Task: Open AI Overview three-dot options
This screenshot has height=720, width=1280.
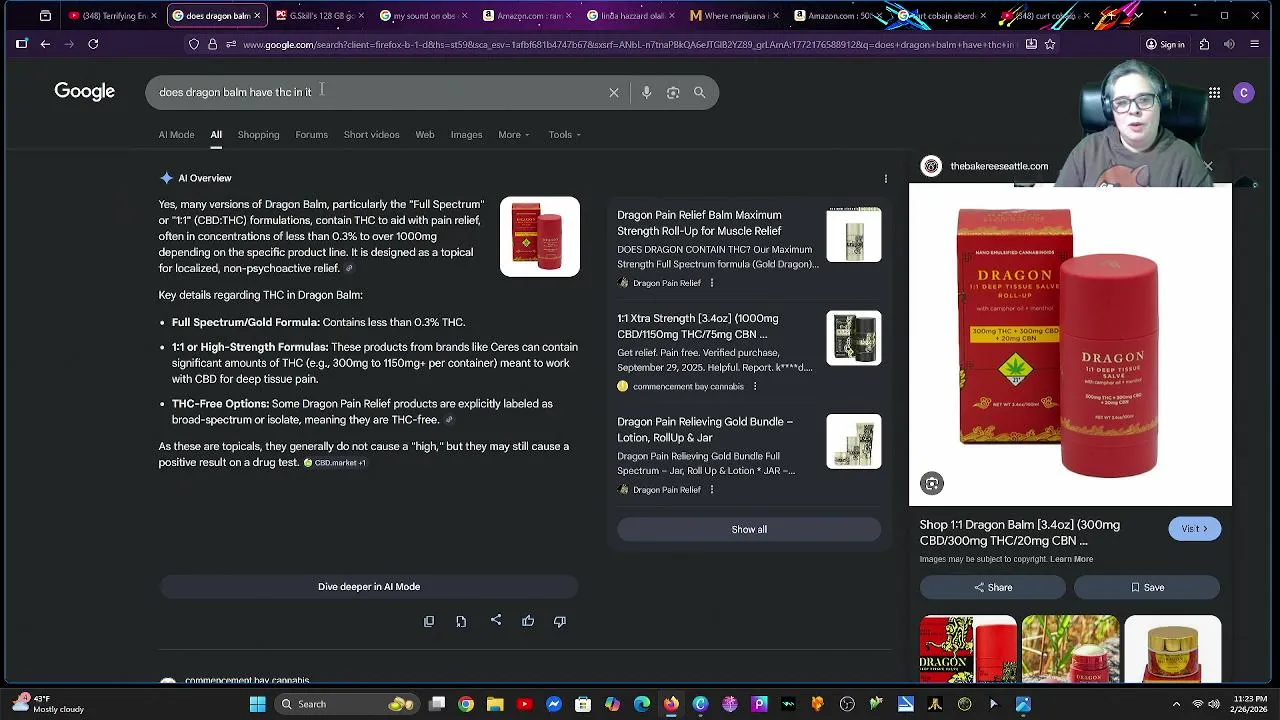Action: tap(885, 179)
